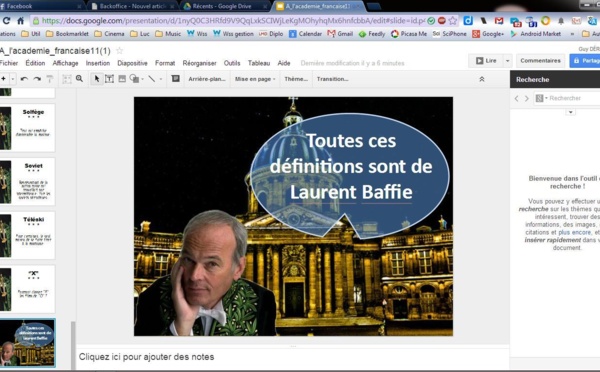Open the Line tool dropdown arrow
Image resolution: width=600 pixels, height=372 pixels.
click(161, 79)
